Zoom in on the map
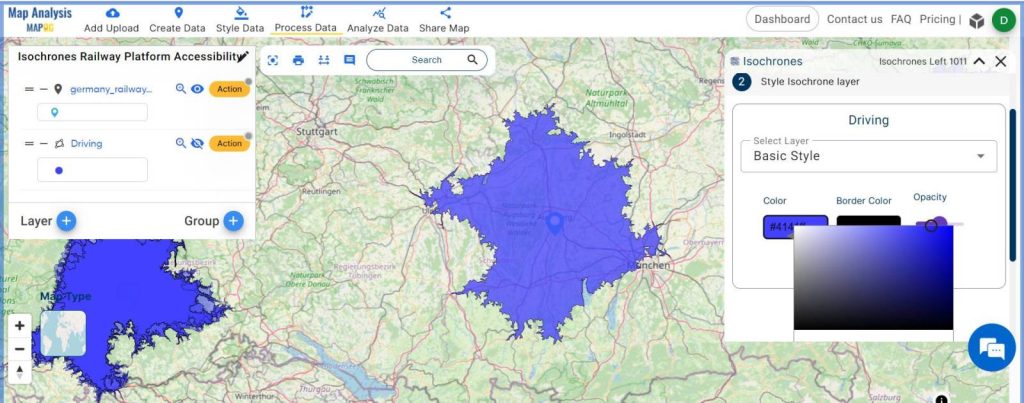The height and width of the screenshot is (403, 1024). coord(20,326)
